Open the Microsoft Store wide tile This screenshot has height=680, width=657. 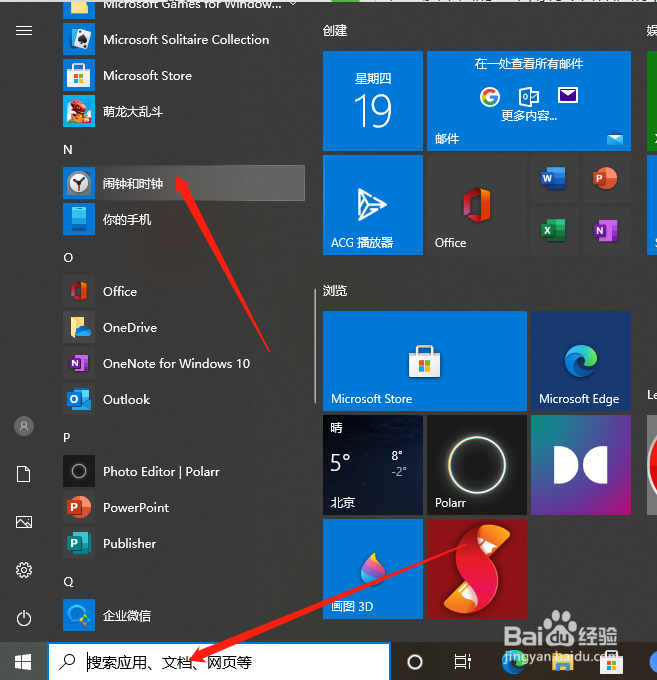coord(425,361)
